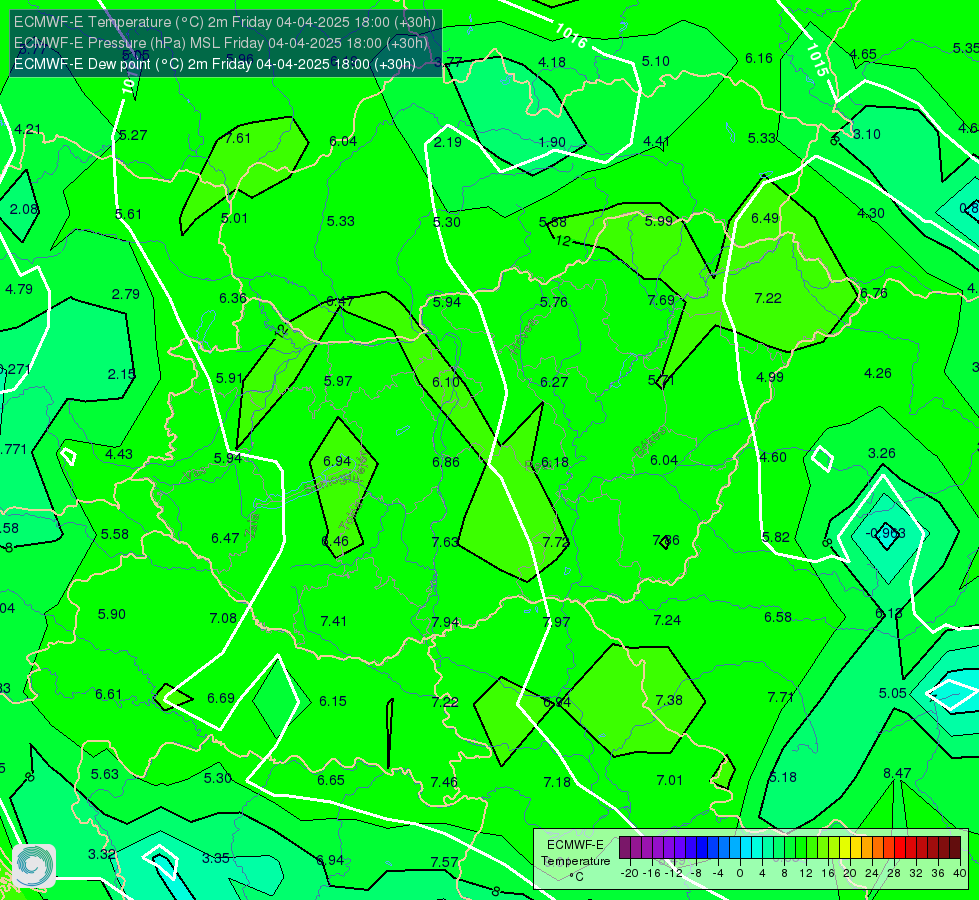Select the ECMWF-E Pressure MSL layer line
Viewport: 979px width, 900px height.
pos(220,43)
